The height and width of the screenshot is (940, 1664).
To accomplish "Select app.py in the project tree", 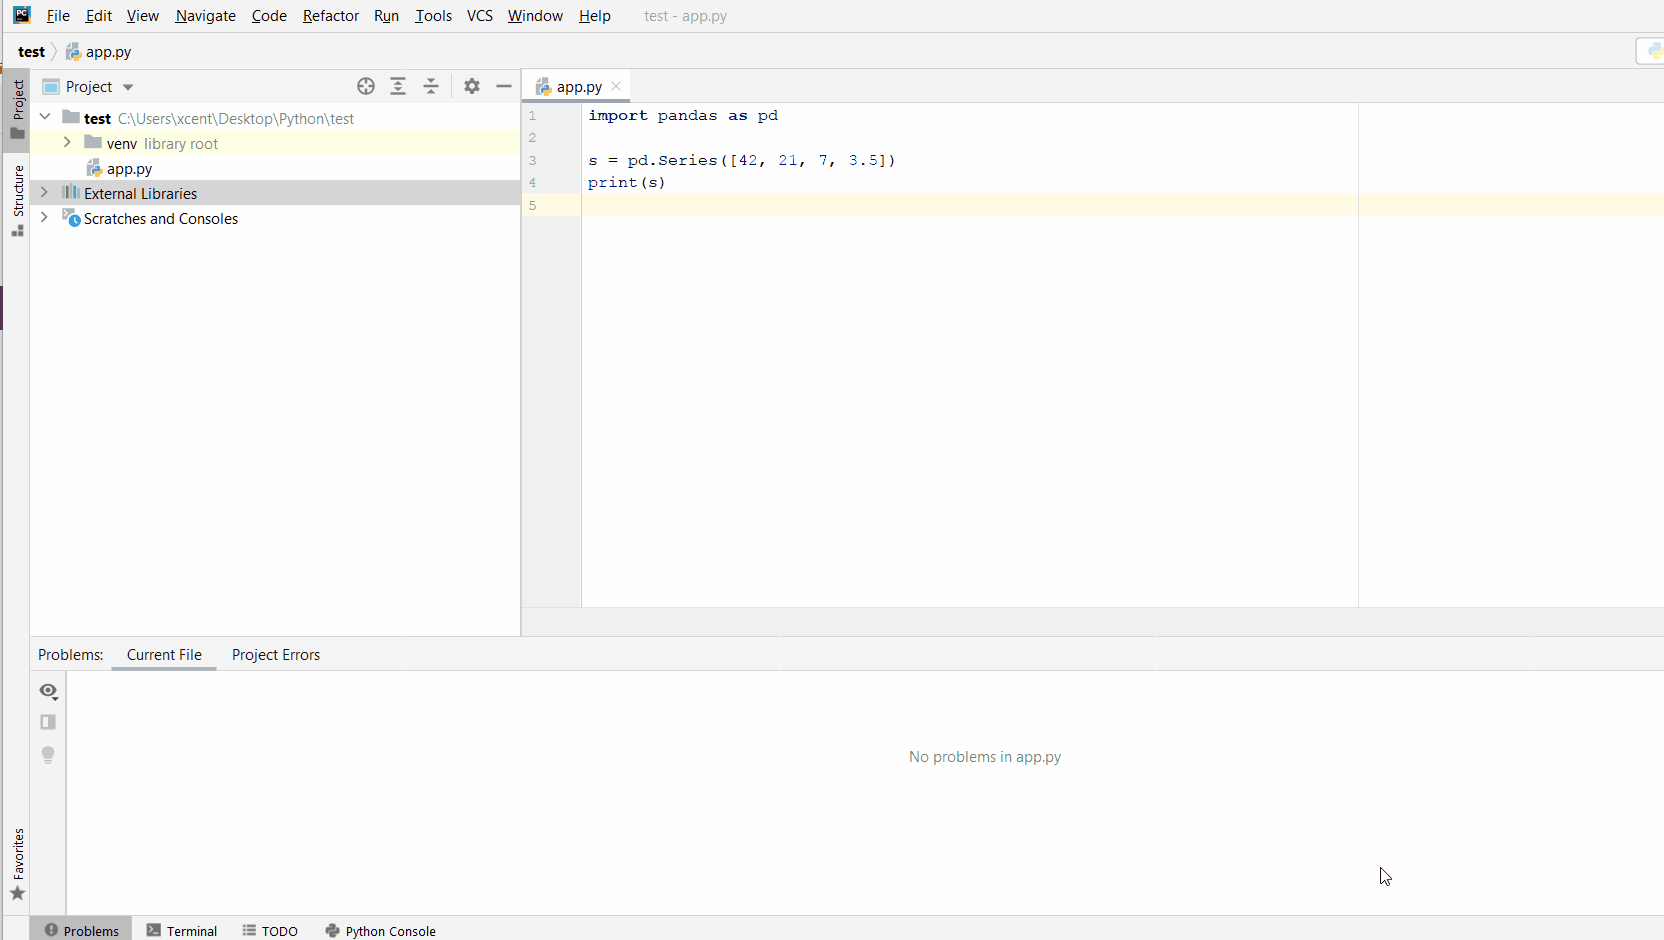I will coord(129,168).
